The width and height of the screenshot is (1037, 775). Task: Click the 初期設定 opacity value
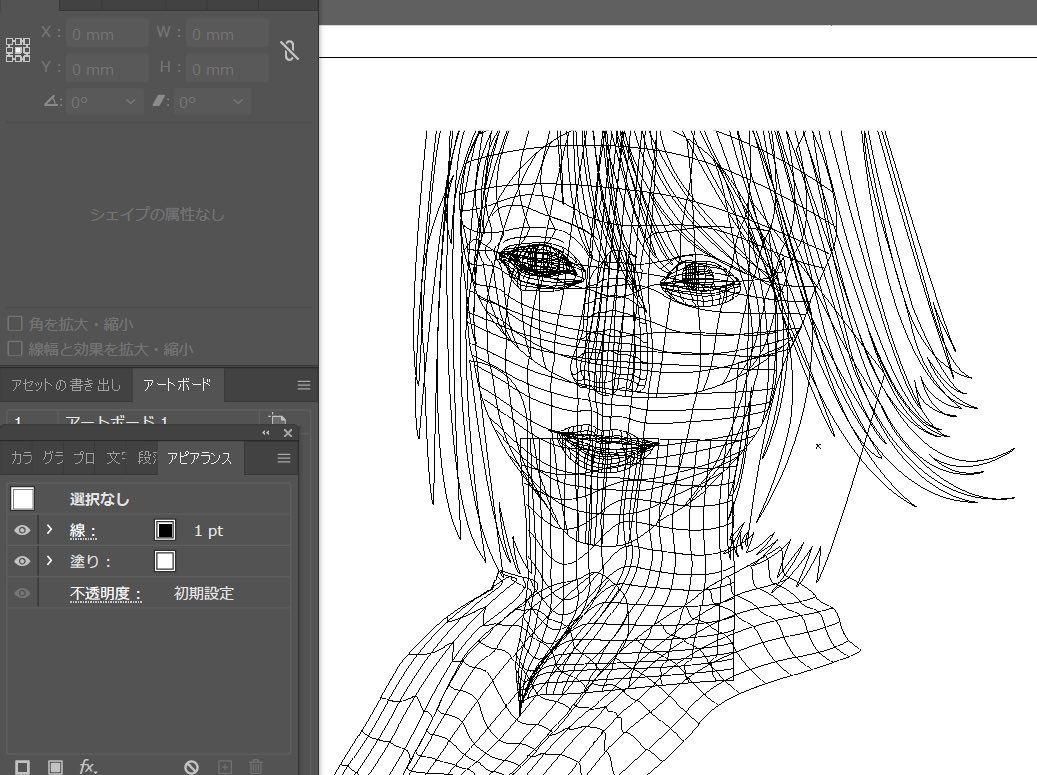pyautogui.click(x=204, y=593)
